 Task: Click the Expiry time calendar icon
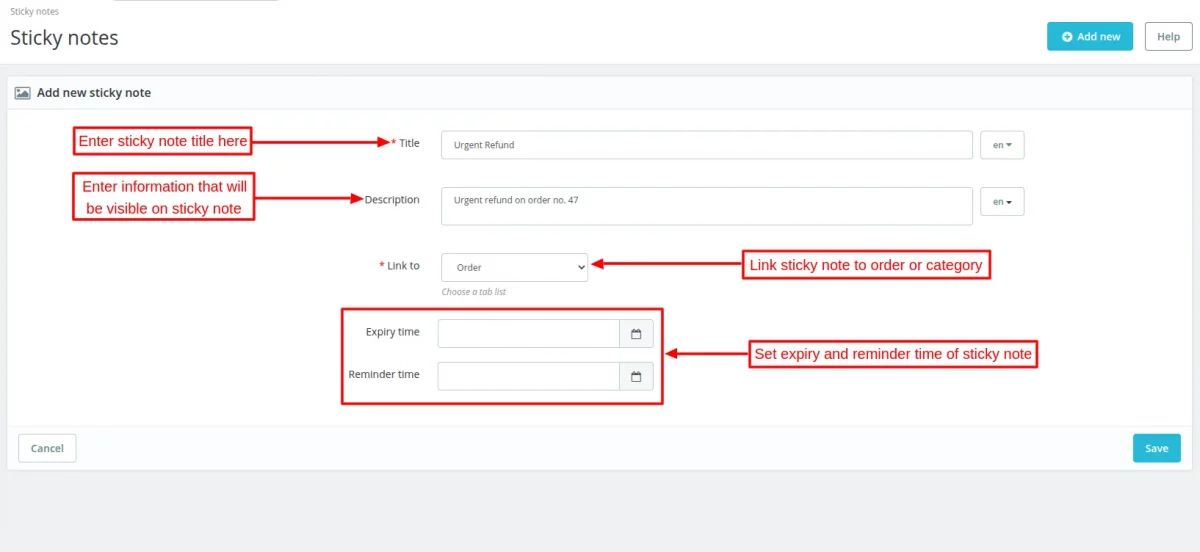(x=636, y=334)
